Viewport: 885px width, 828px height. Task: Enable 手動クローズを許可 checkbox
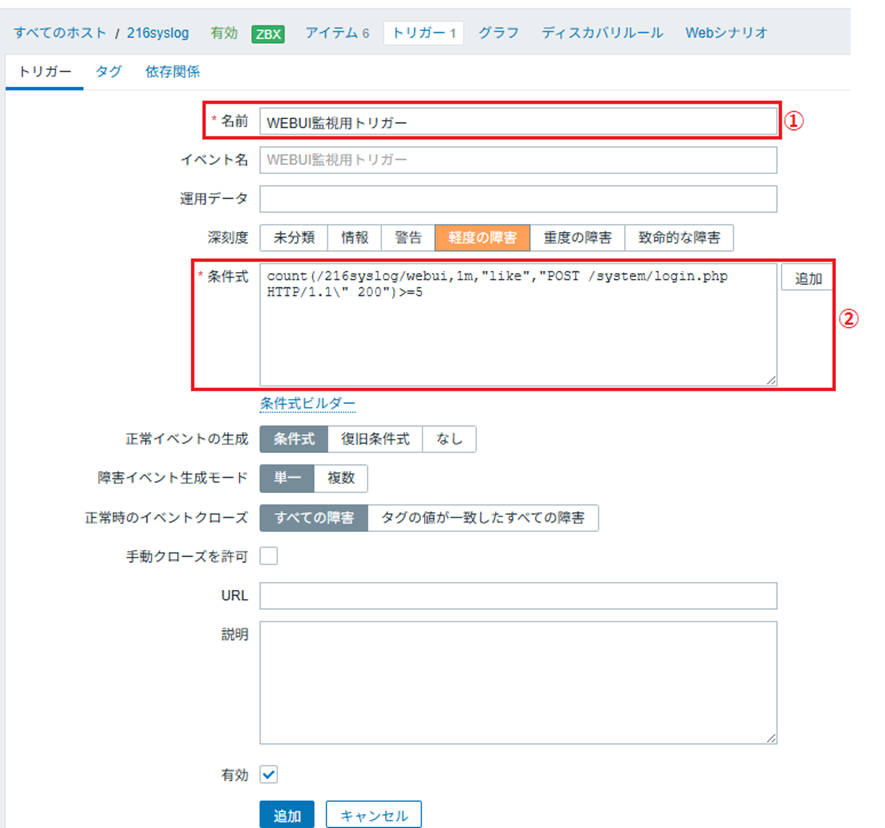pos(269,556)
